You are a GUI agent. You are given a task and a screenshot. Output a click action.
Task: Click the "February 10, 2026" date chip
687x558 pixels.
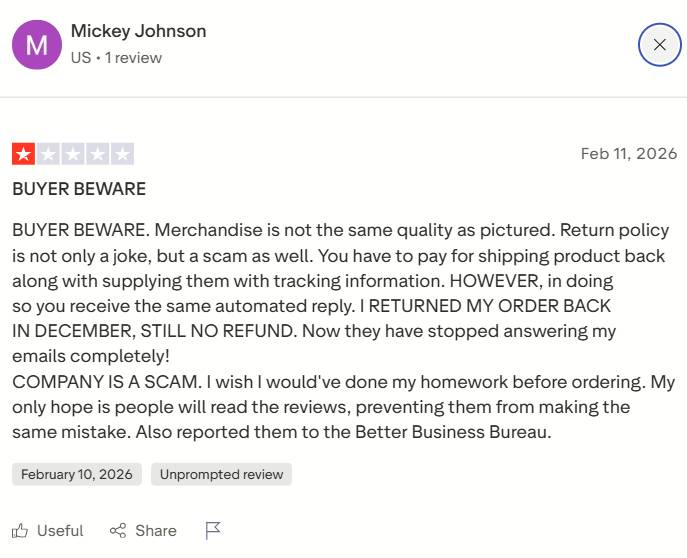point(77,474)
